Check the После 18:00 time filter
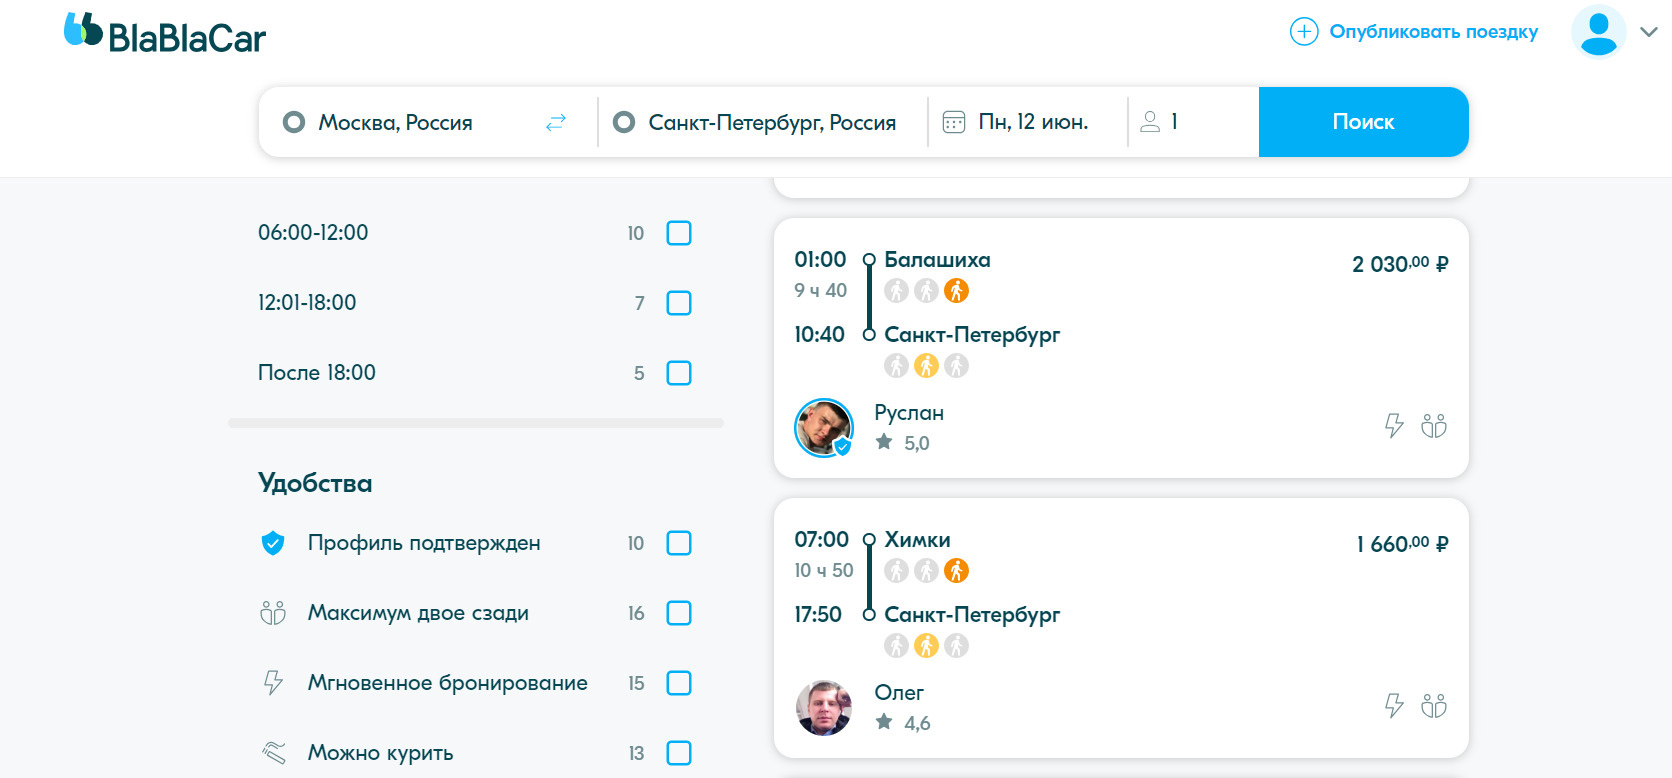 coord(679,373)
